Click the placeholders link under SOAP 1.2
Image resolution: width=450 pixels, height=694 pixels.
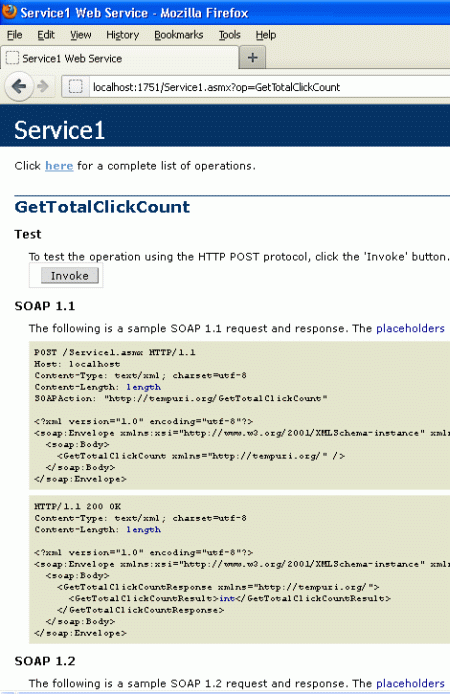click(410, 683)
